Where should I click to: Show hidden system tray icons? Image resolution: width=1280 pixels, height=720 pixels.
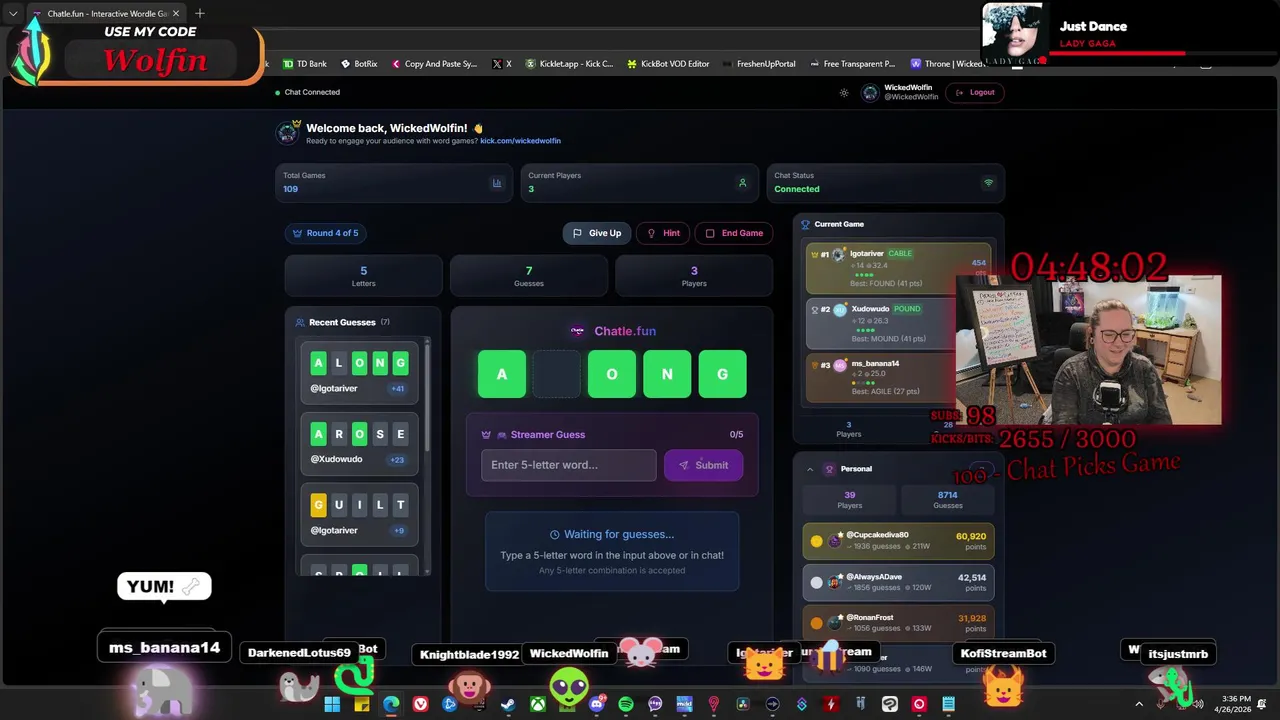[x=1139, y=704]
